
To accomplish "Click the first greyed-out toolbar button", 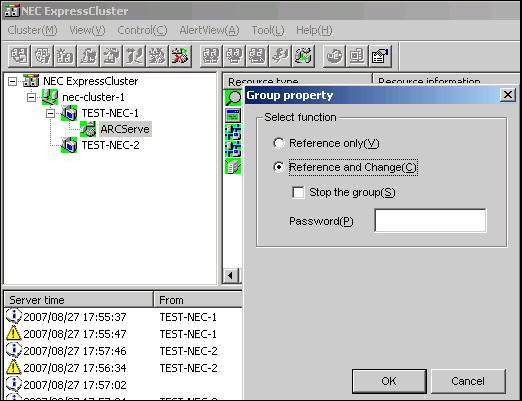I will click(x=19, y=56).
